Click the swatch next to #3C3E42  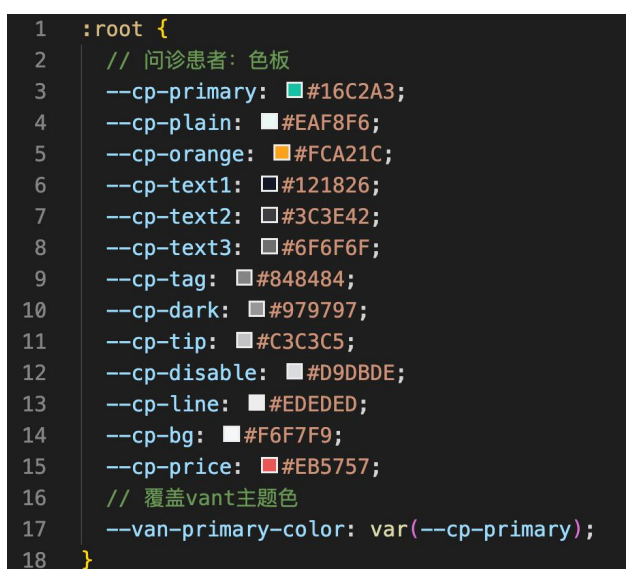click(x=268, y=215)
